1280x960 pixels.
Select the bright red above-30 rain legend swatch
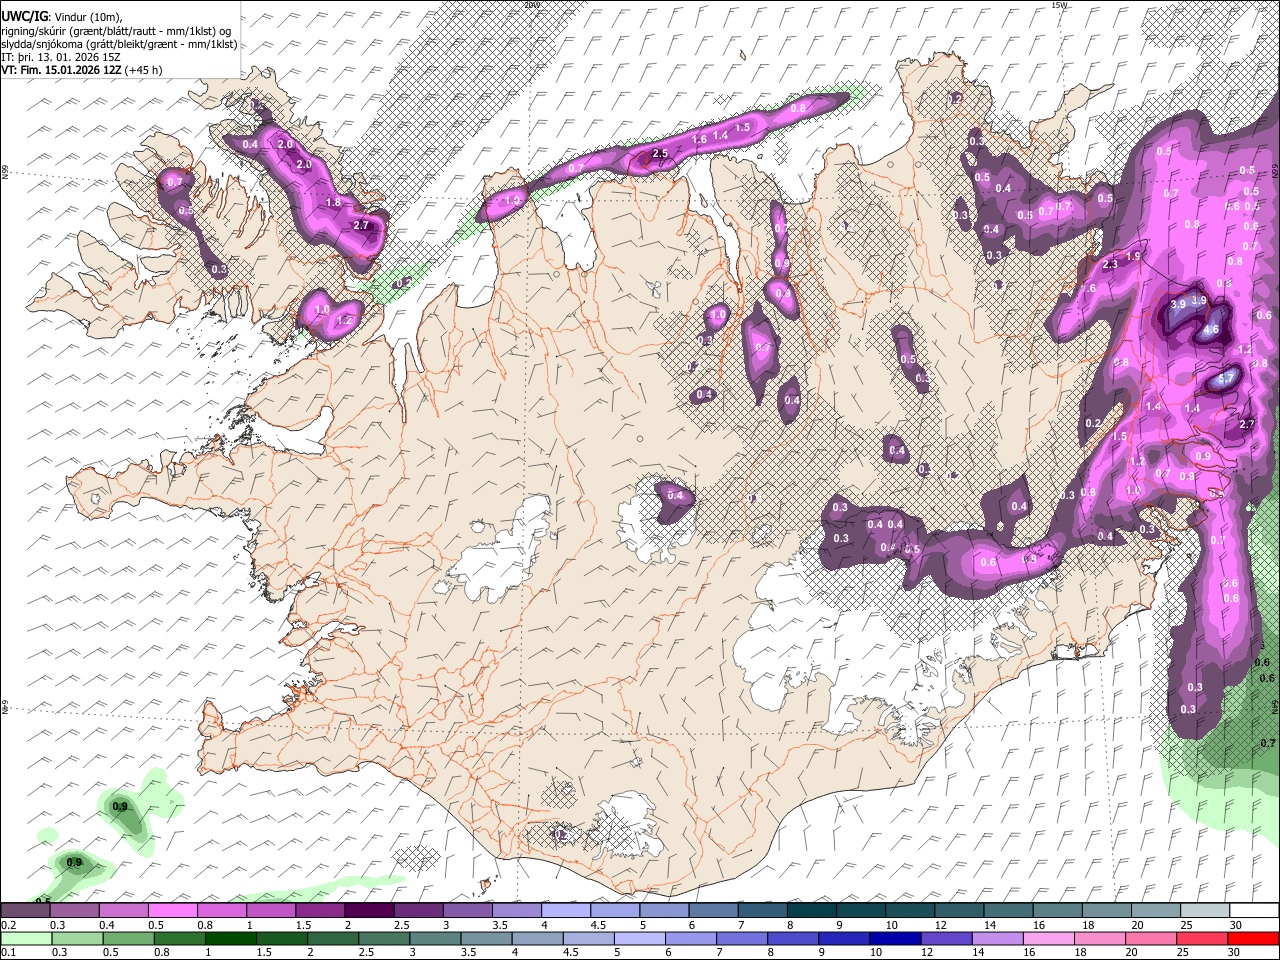coord(1254,938)
